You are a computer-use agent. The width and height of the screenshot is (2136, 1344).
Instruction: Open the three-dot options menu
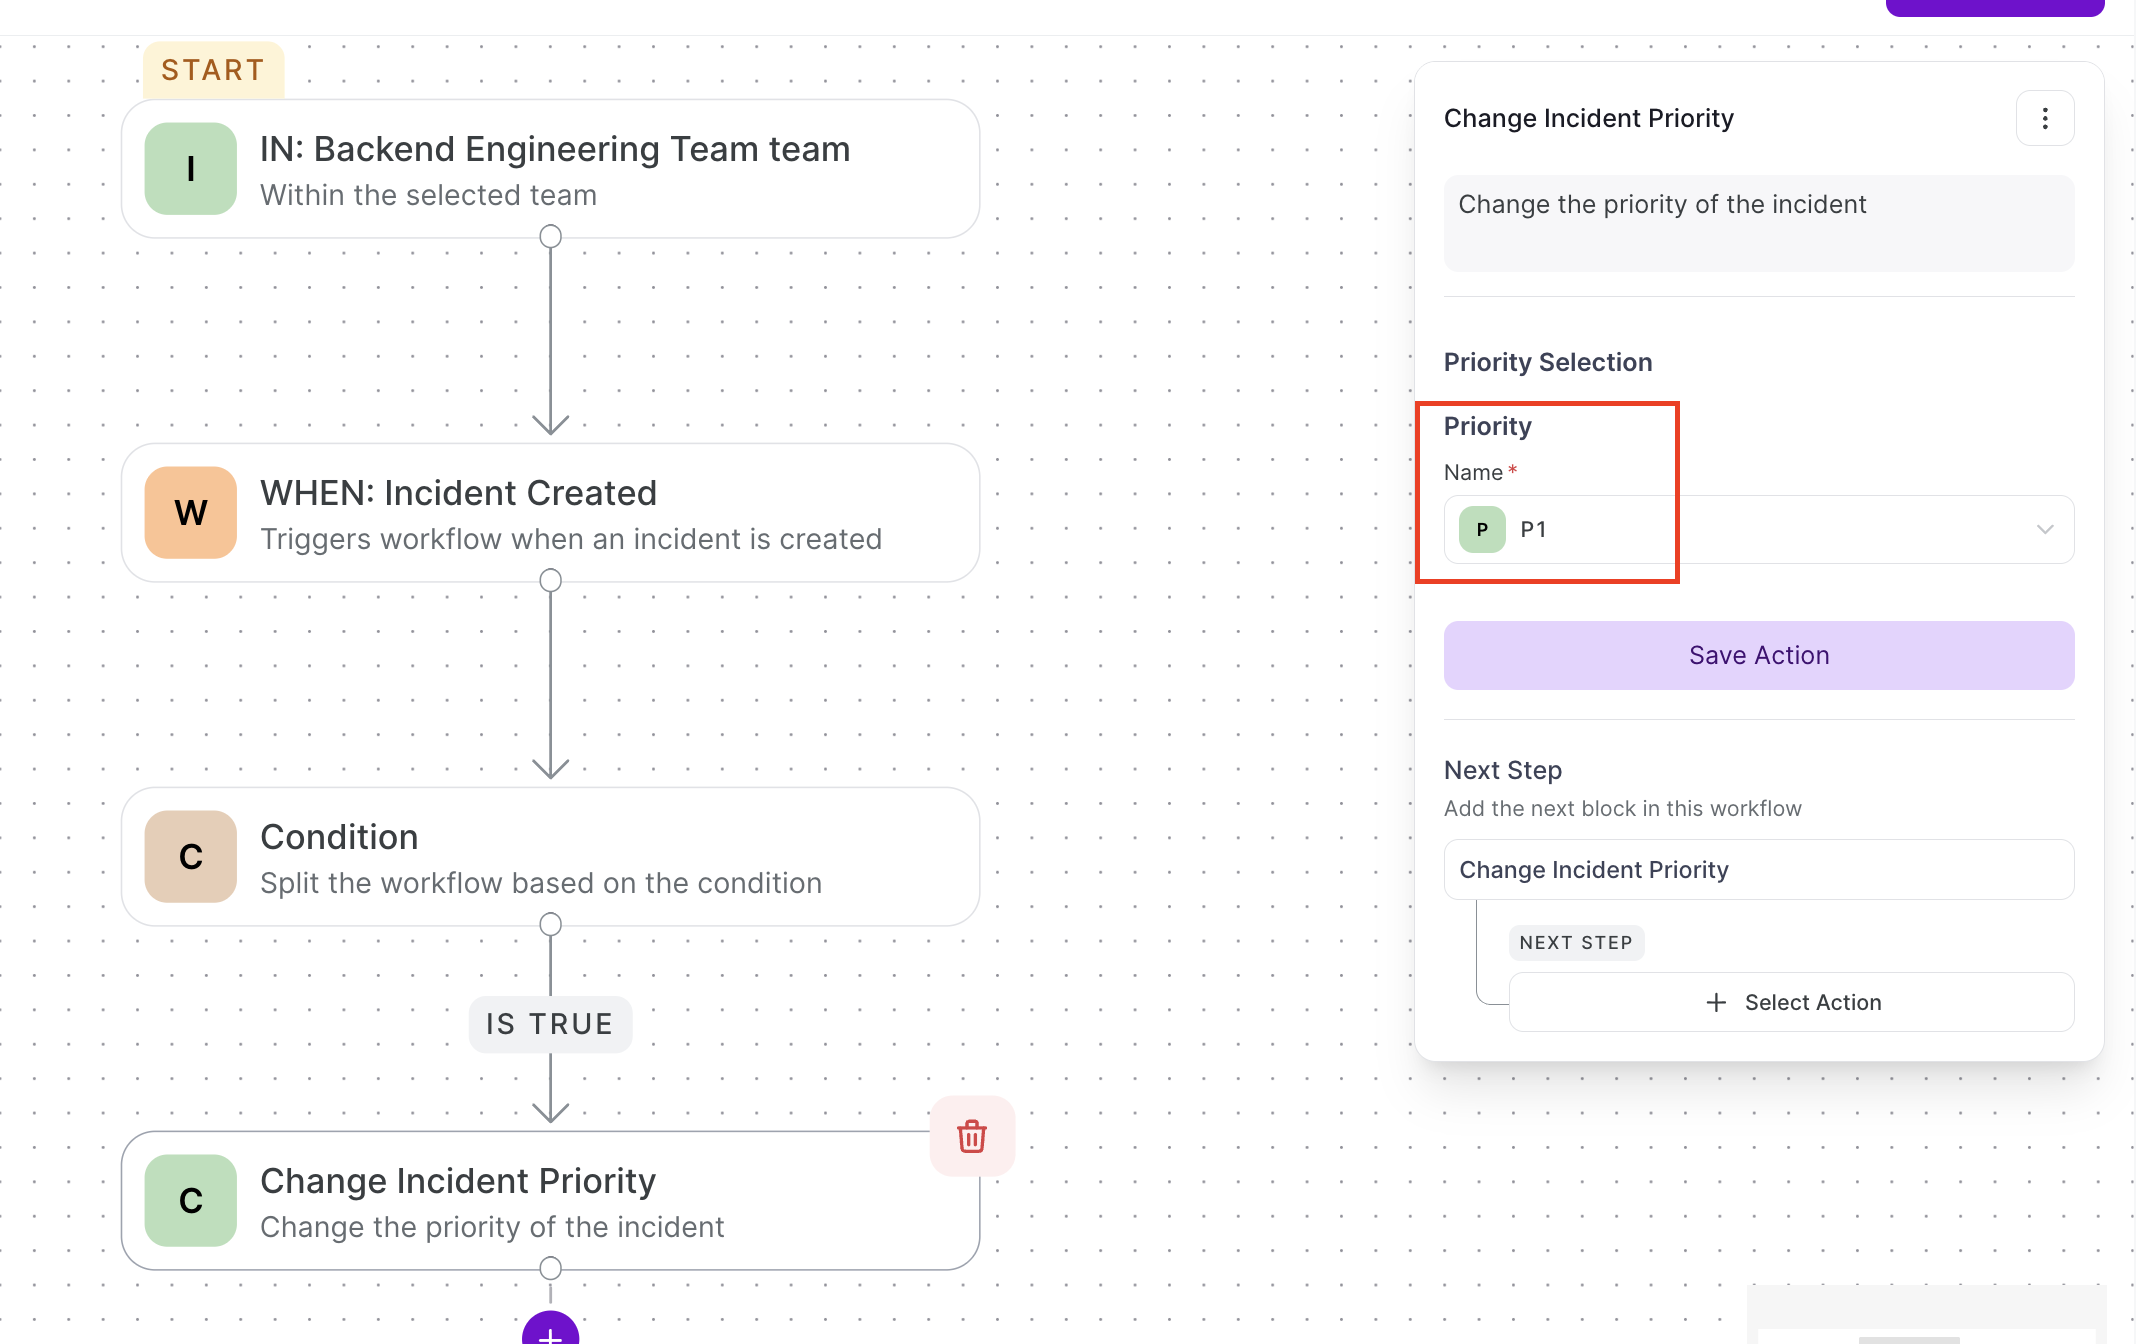click(2045, 119)
